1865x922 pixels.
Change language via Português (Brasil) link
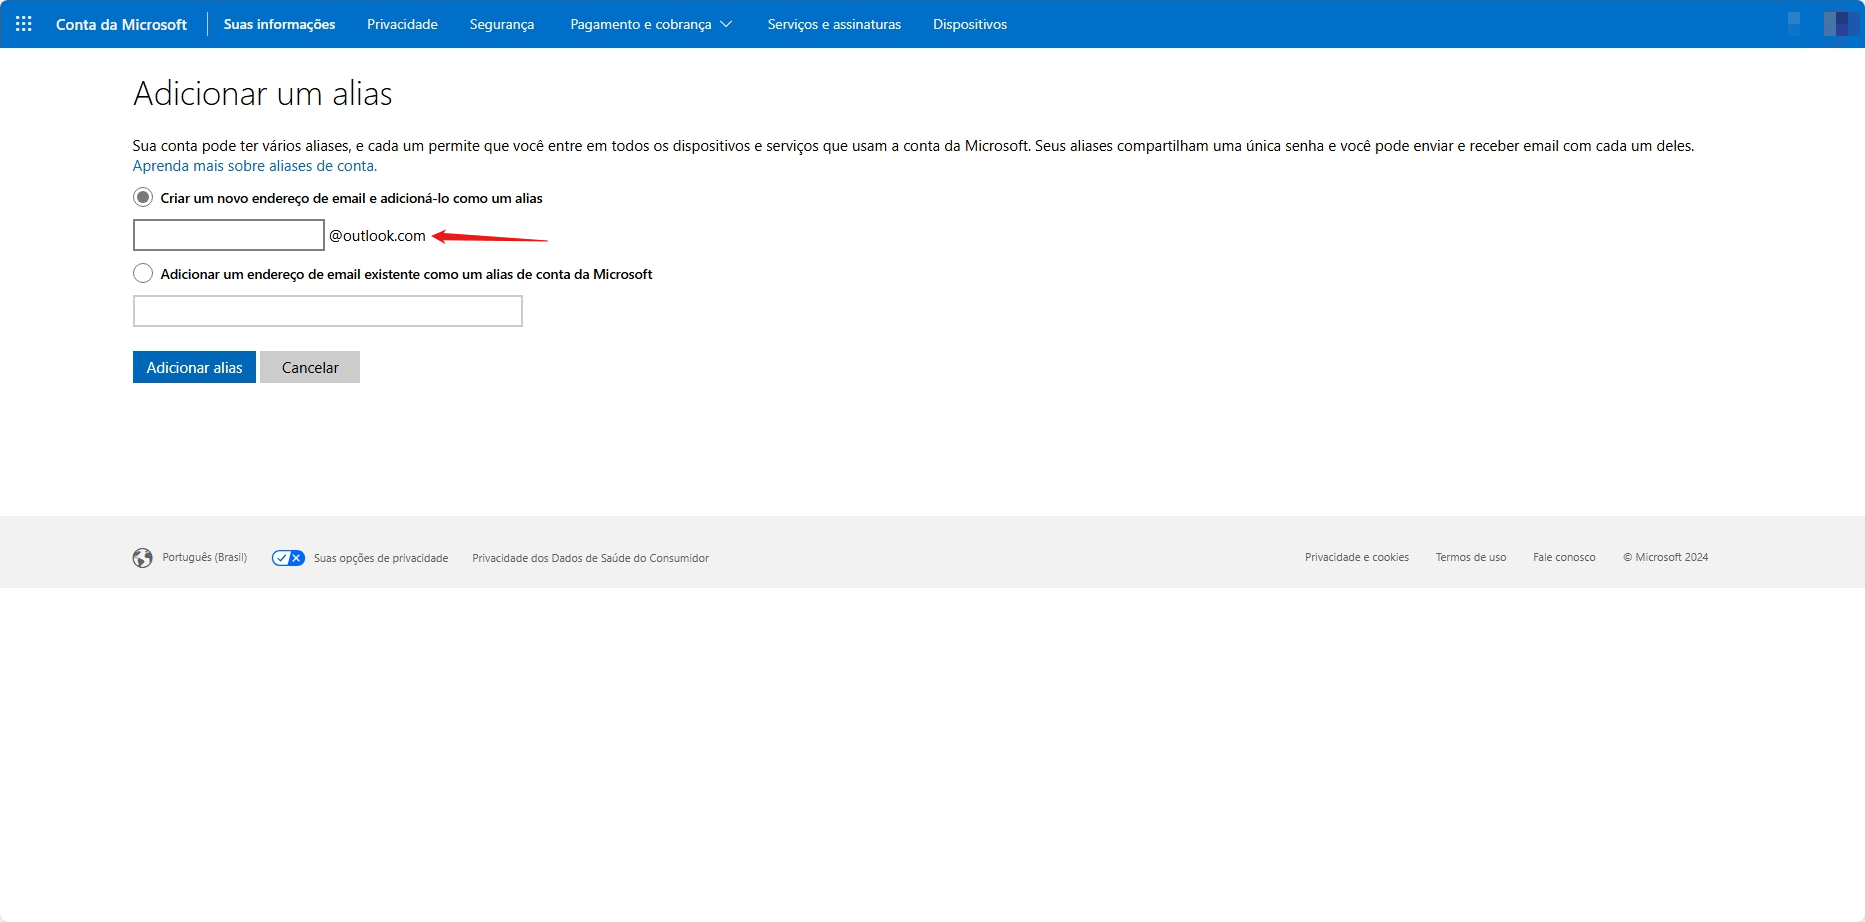(x=204, y=557)
